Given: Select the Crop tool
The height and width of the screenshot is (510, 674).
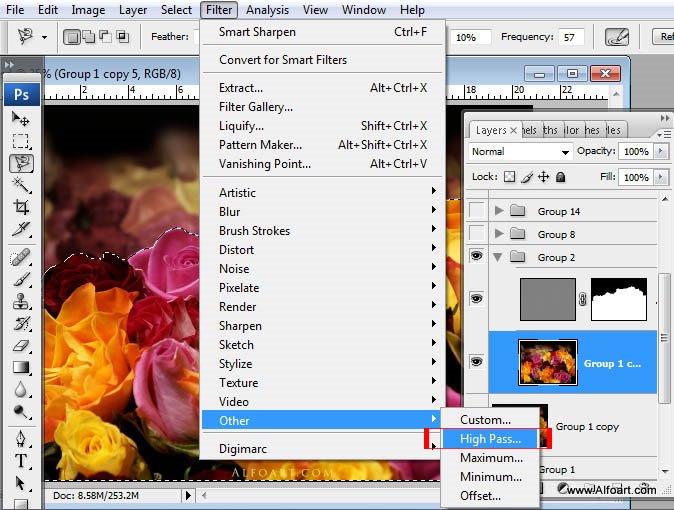Looking at the screenshot, I should pos(21,207).
